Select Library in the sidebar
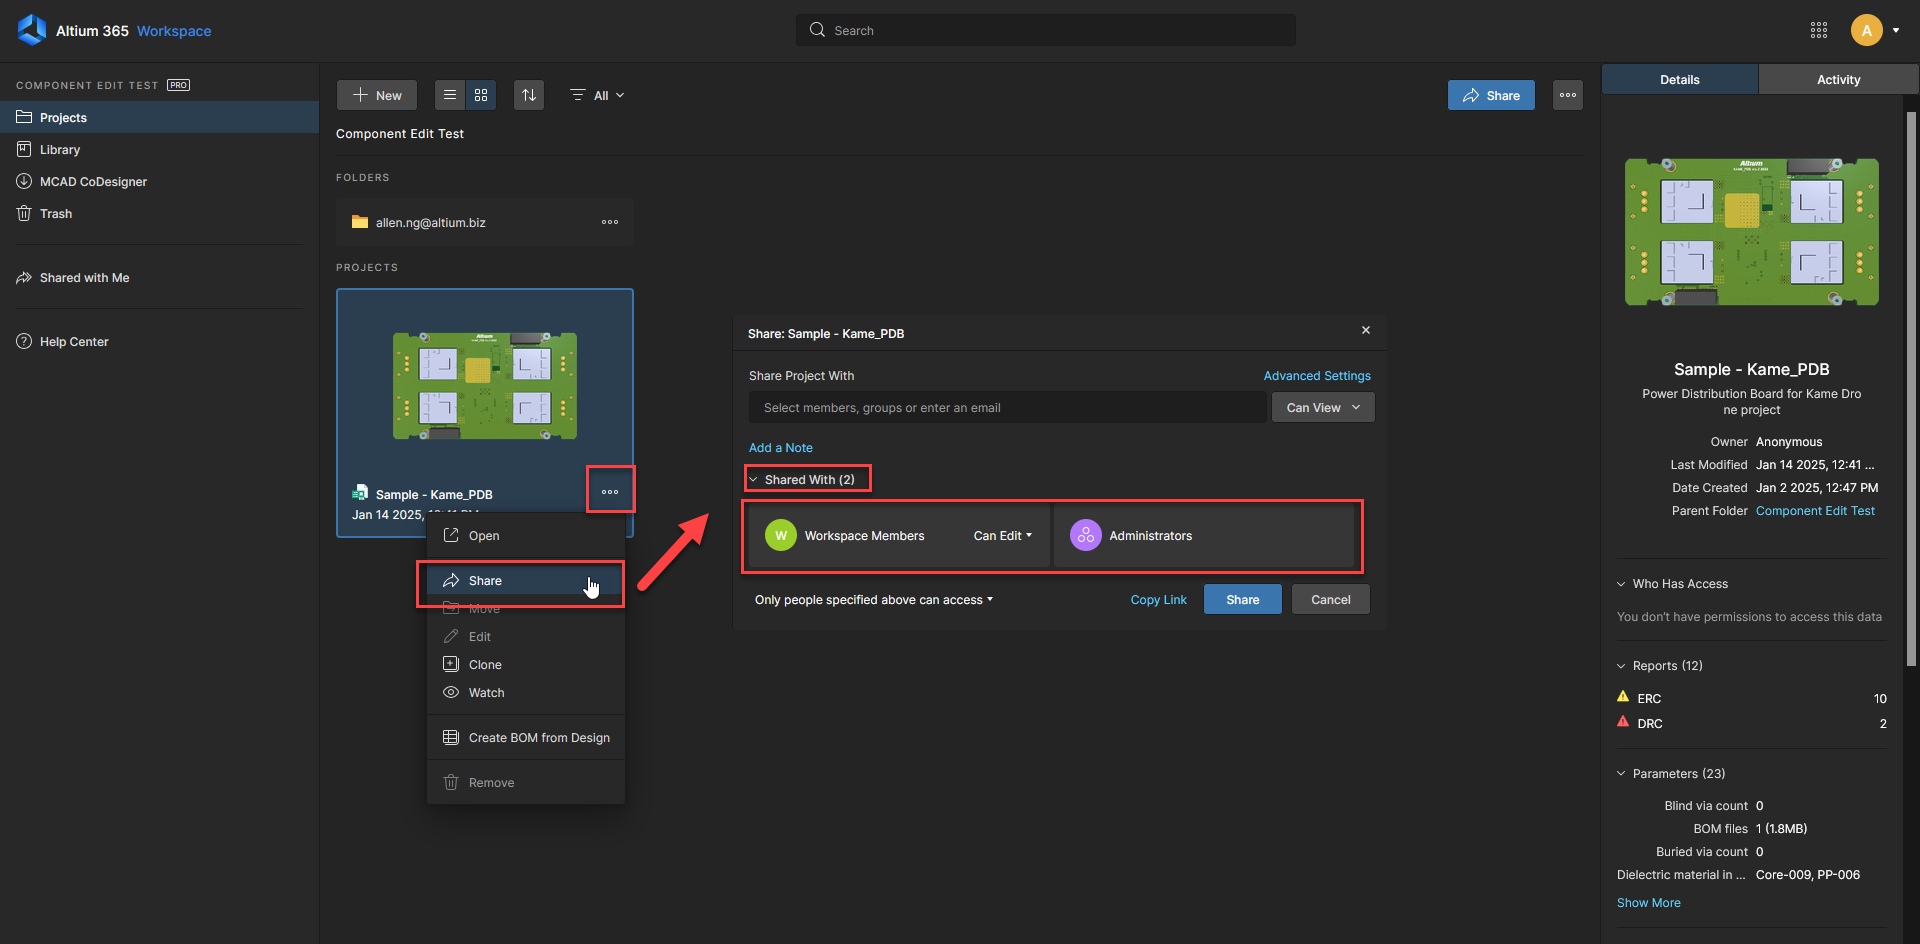Screen dimensions: 1920x944 [160, 149]
